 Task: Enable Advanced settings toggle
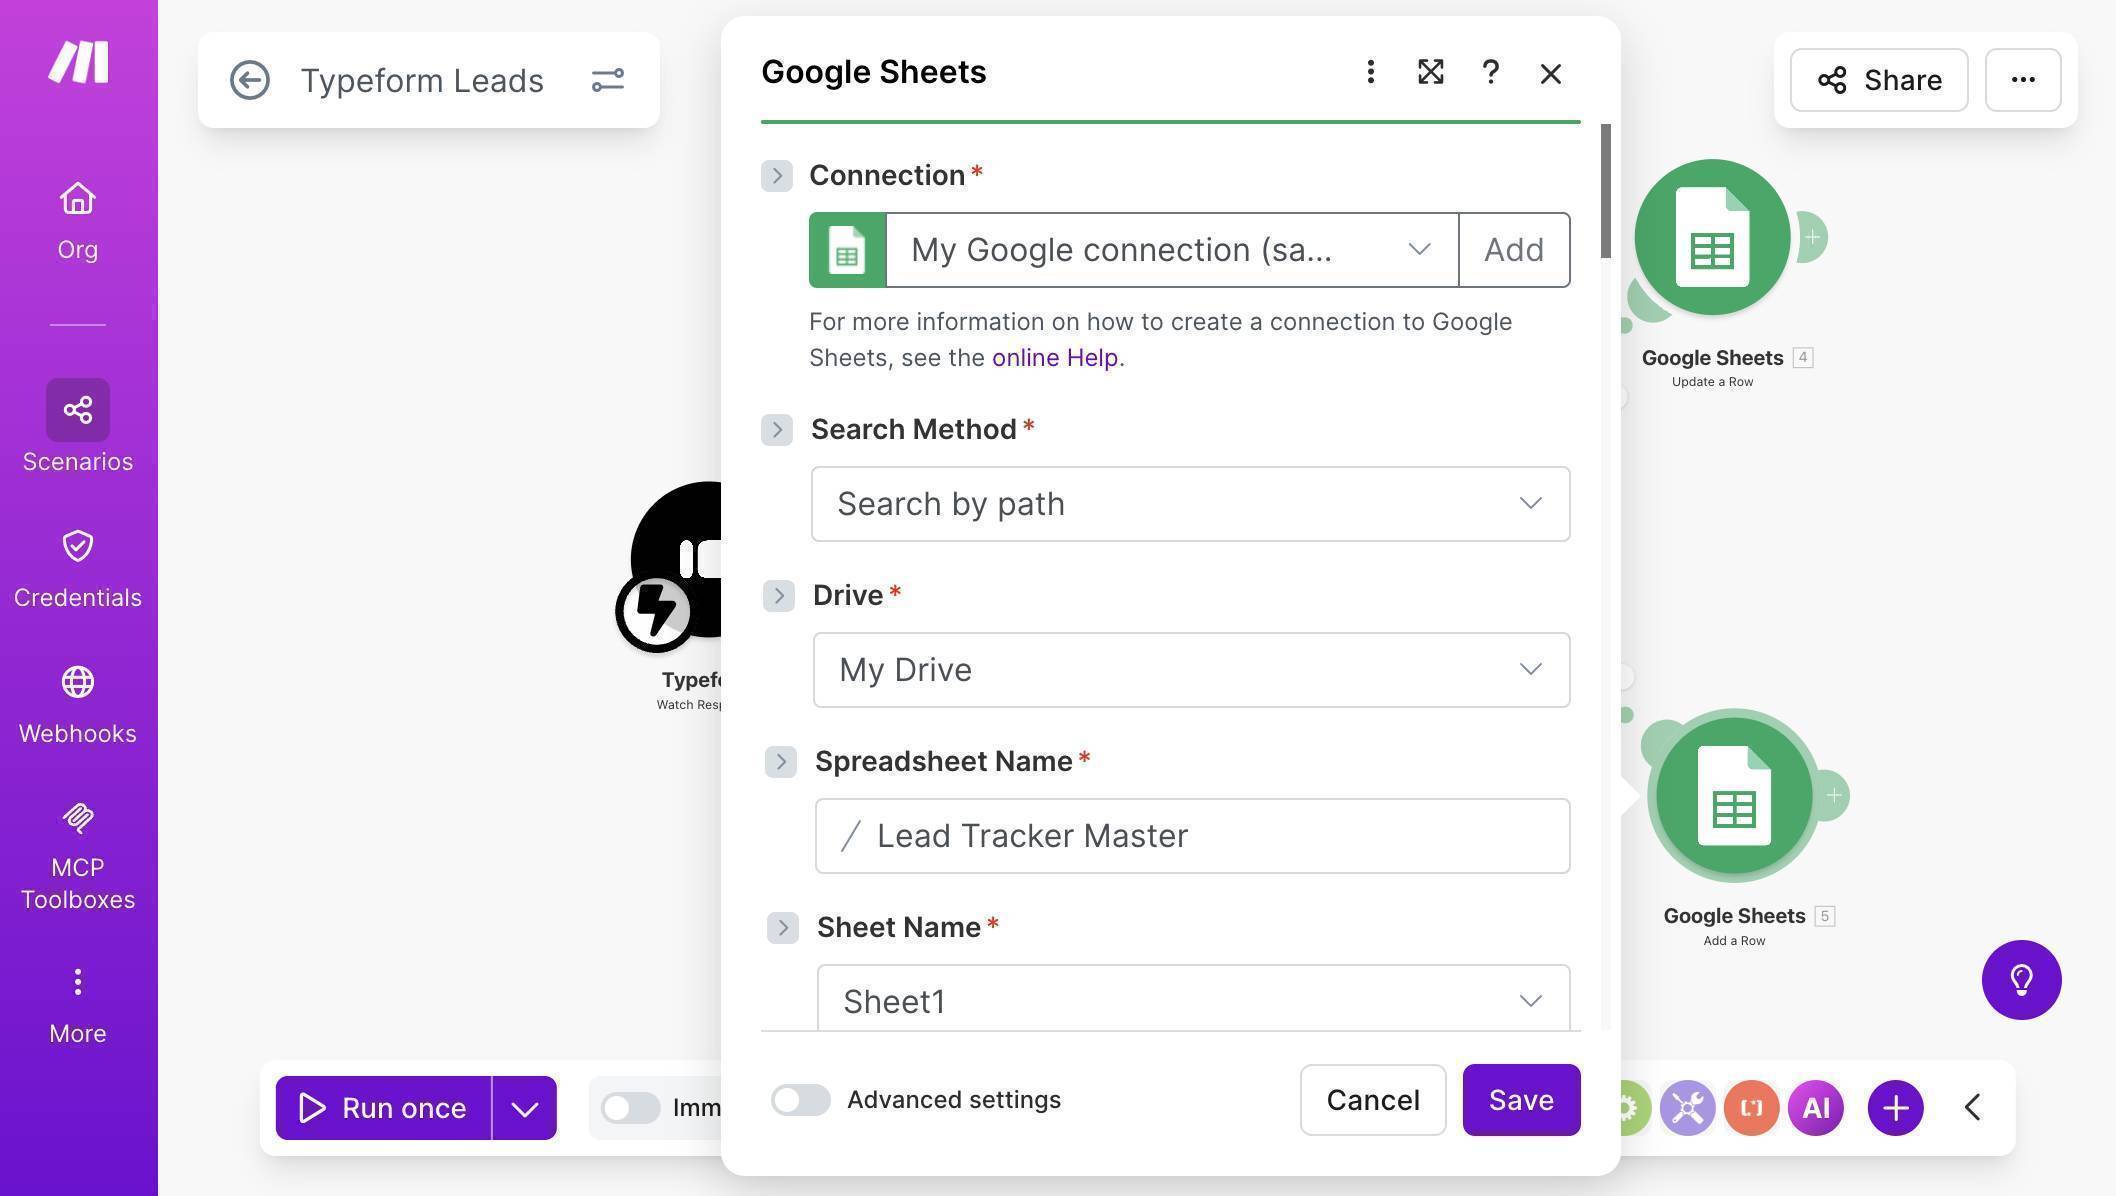(800, 1100)
